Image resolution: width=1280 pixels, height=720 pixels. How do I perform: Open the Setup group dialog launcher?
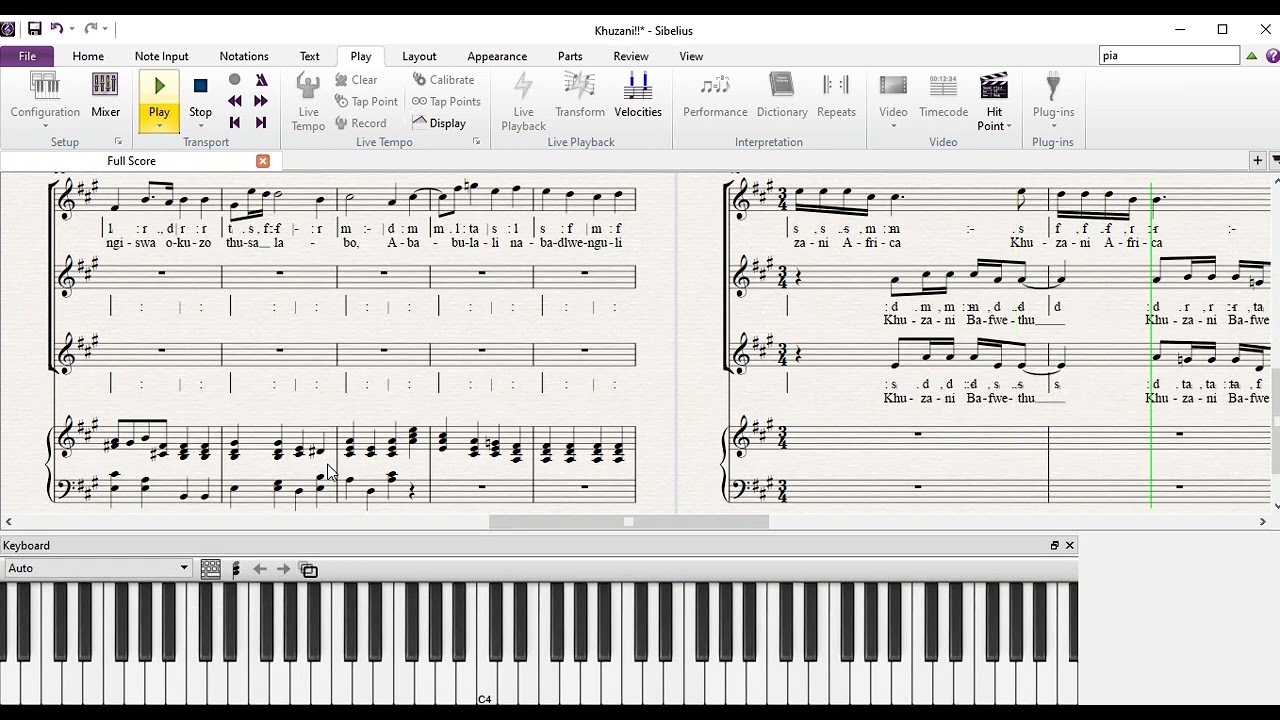(118, 142)
